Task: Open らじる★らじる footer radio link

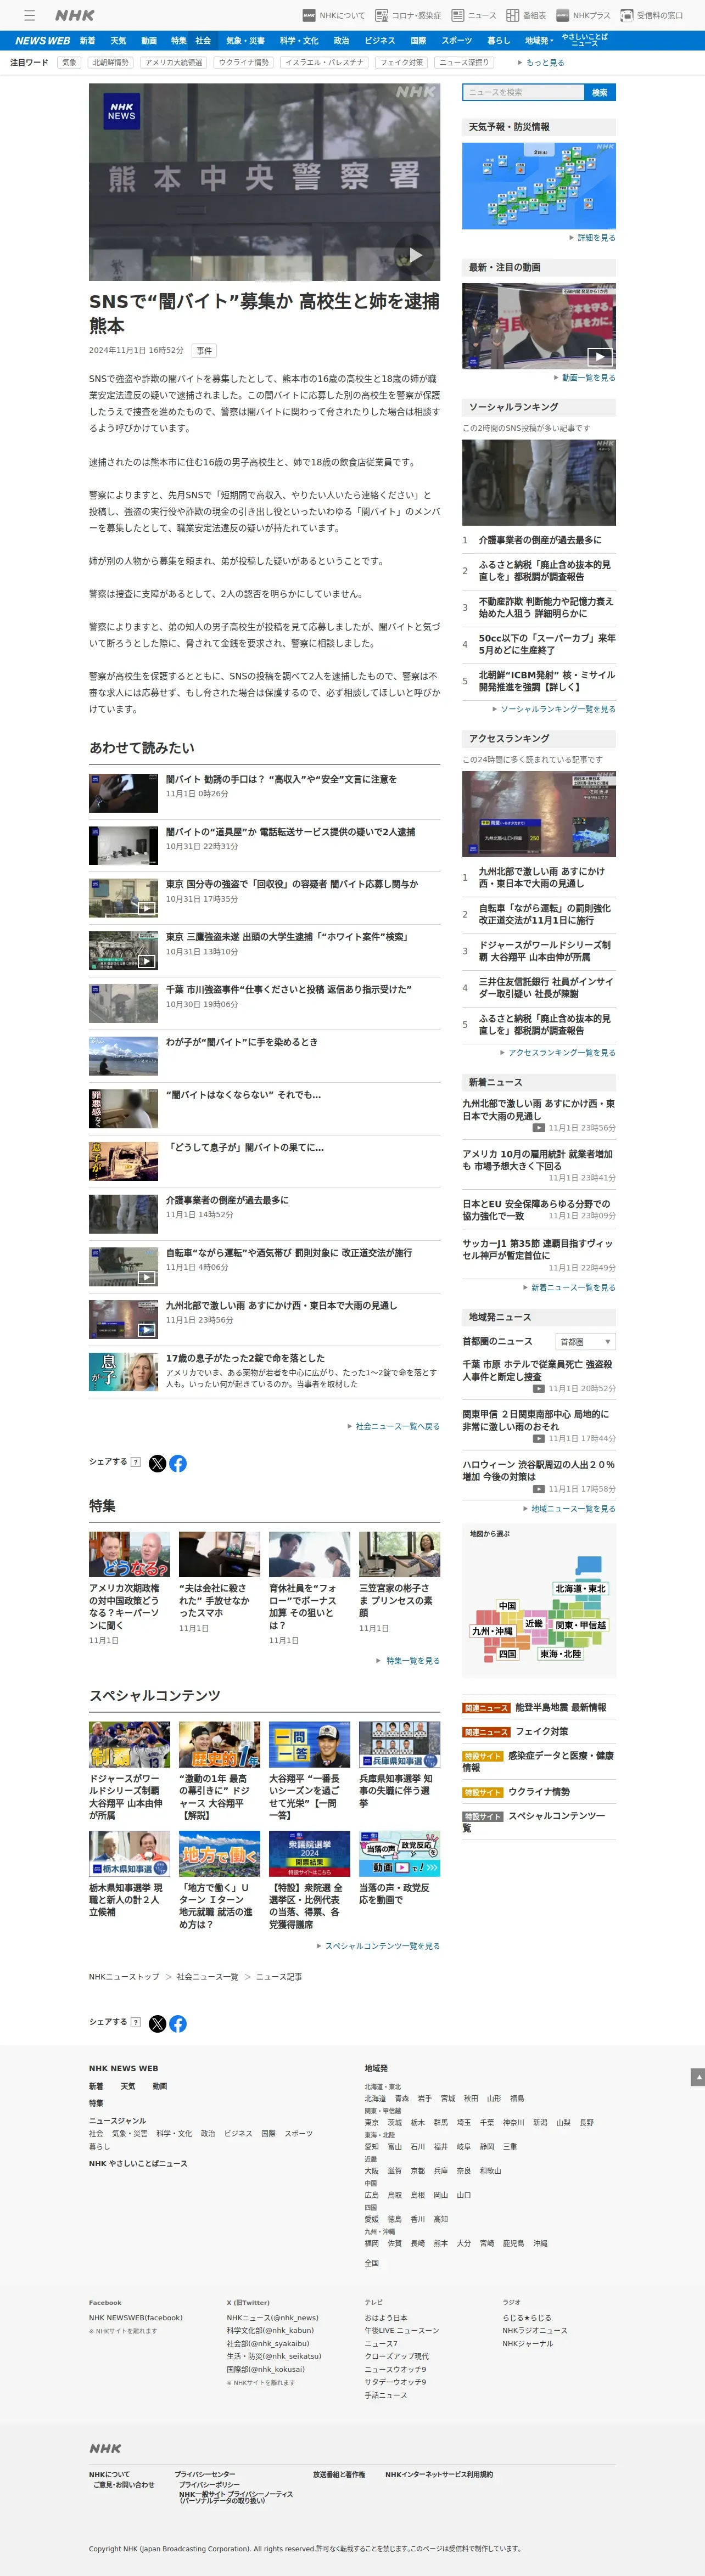Action: pyautogui.click(x=527, y=2317)
